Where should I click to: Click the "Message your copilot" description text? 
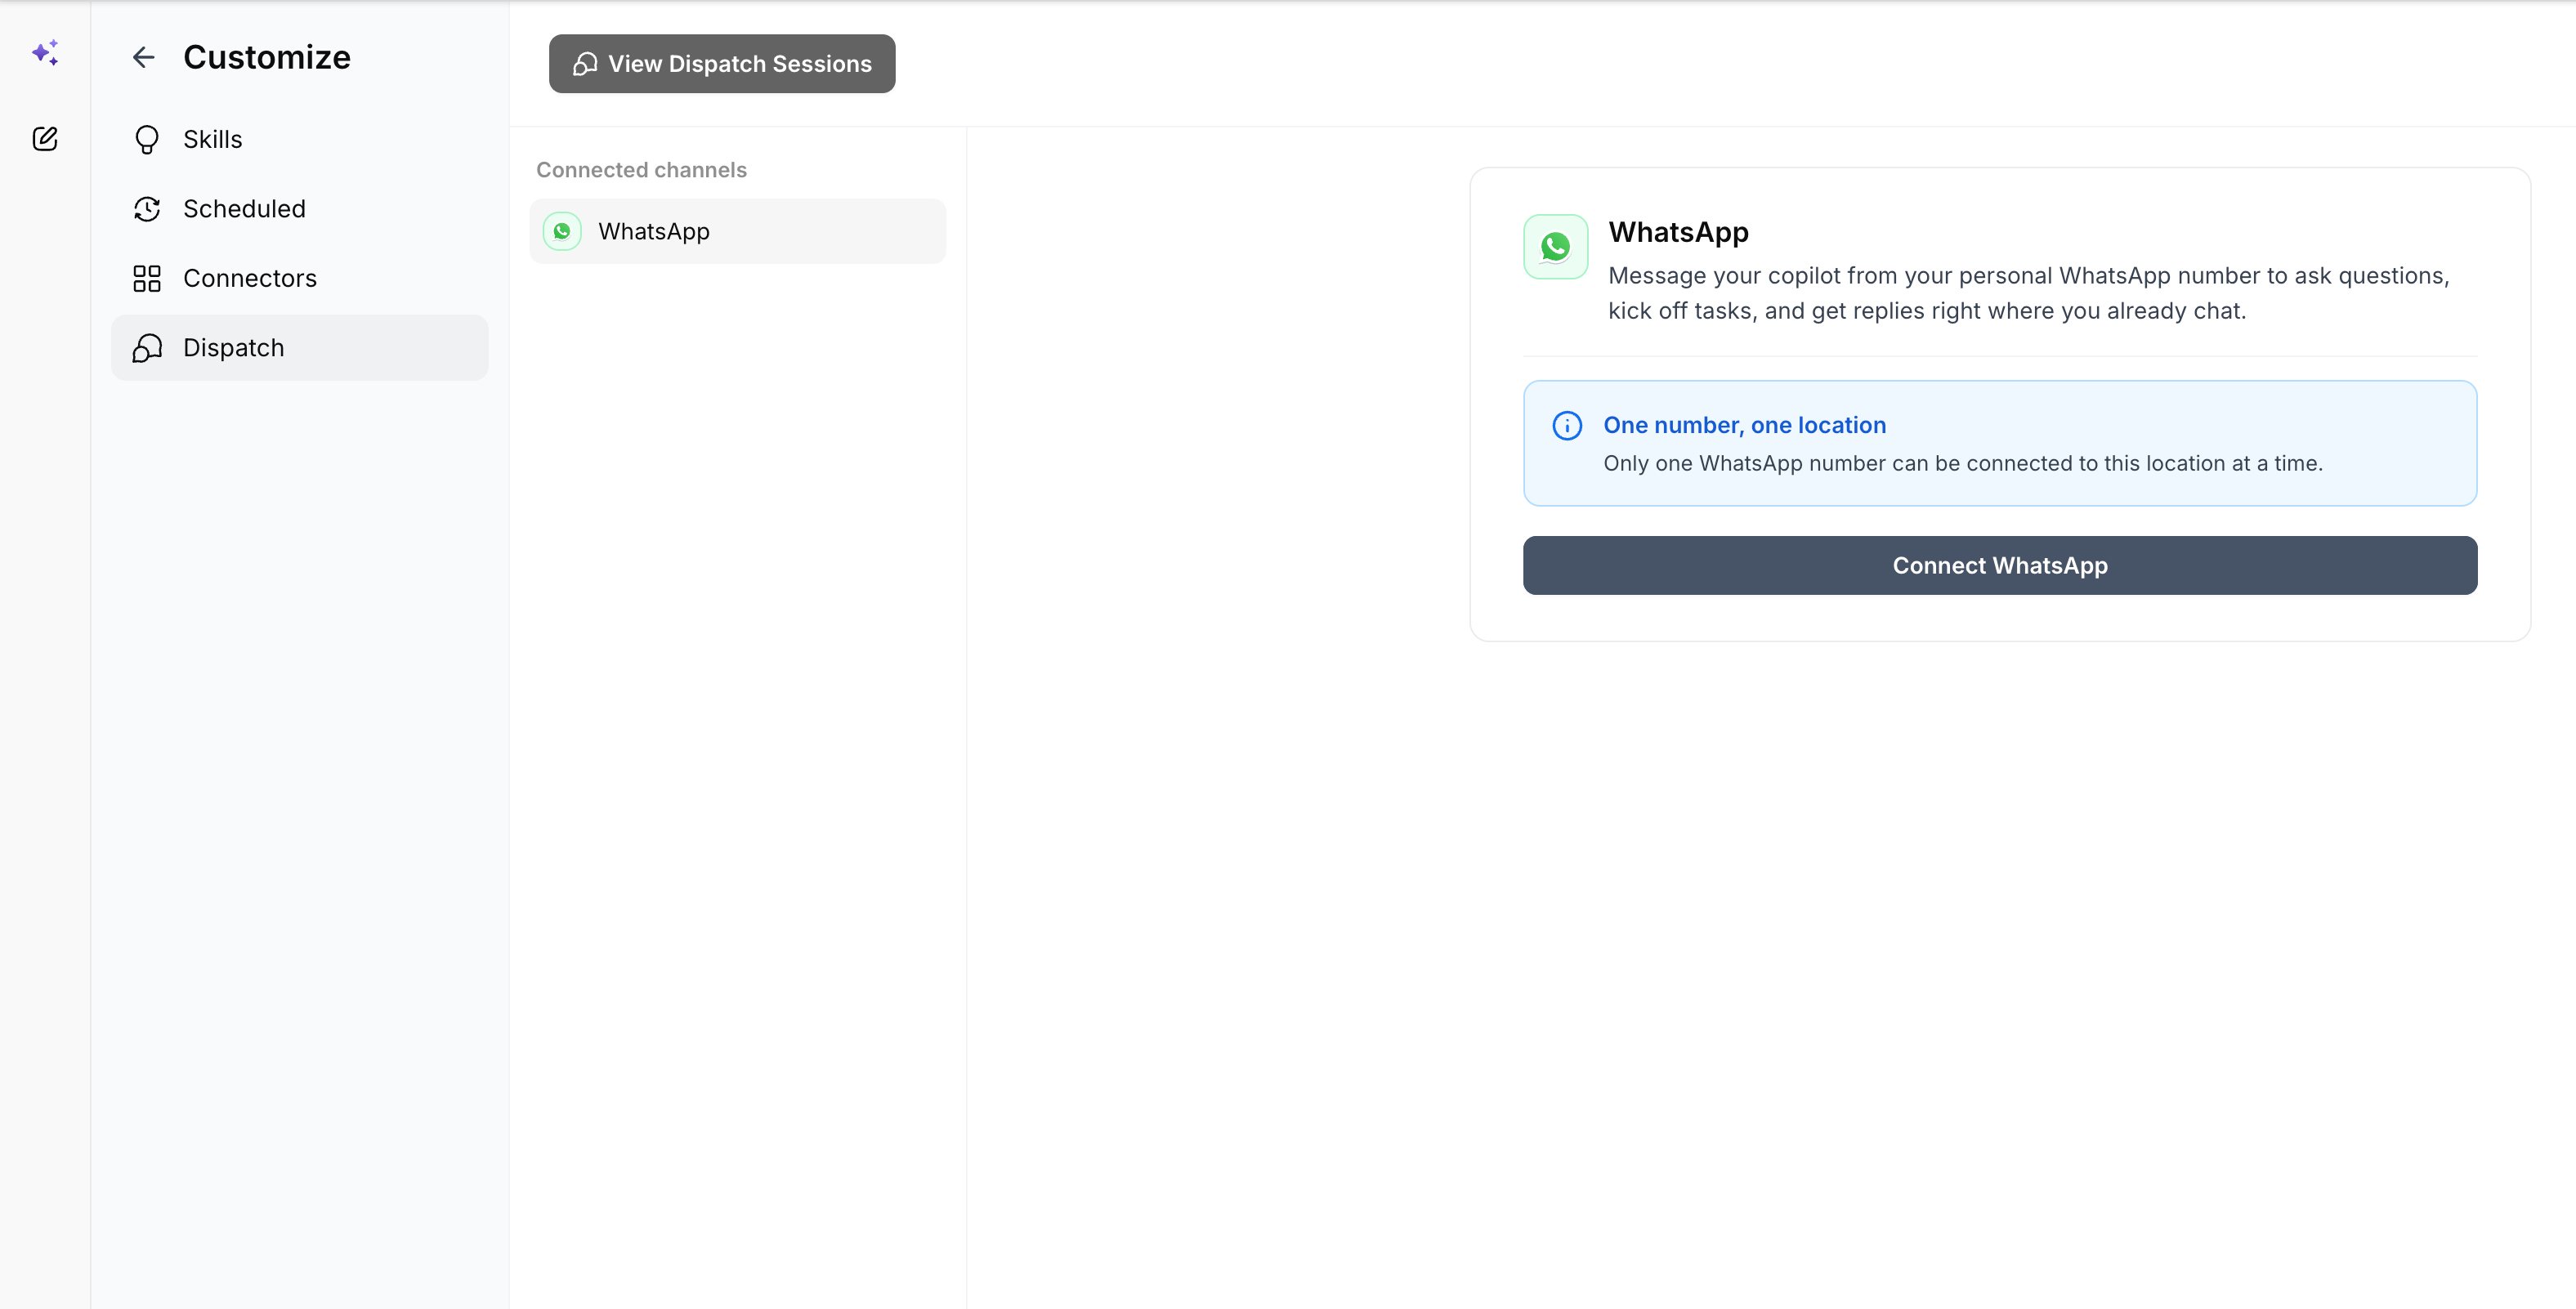pos(2028,293)
